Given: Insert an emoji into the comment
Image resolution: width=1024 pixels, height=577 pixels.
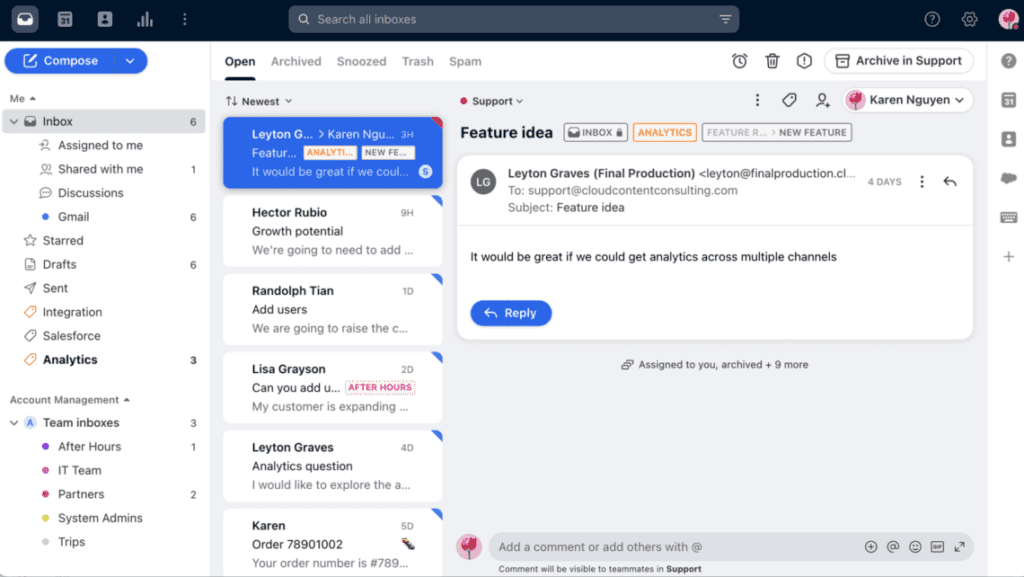Looking at the screenshot, I should (915, 547).
